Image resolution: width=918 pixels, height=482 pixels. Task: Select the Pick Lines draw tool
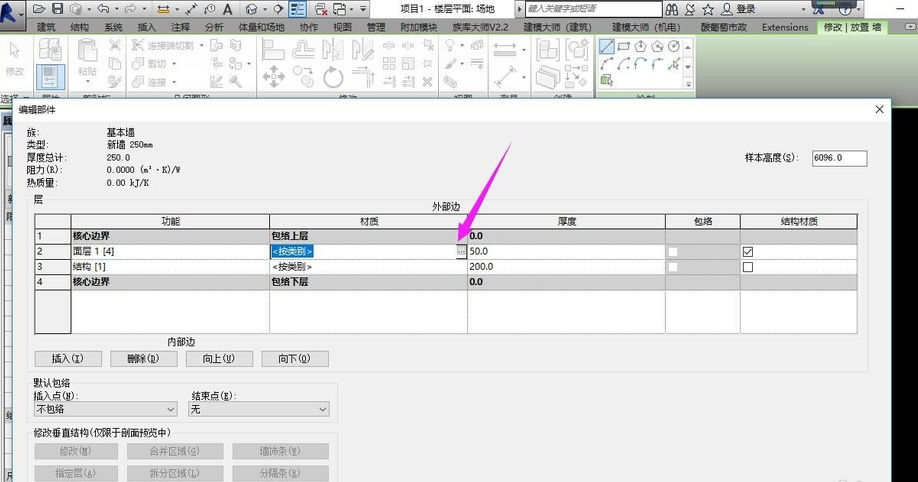coord(674,64)
